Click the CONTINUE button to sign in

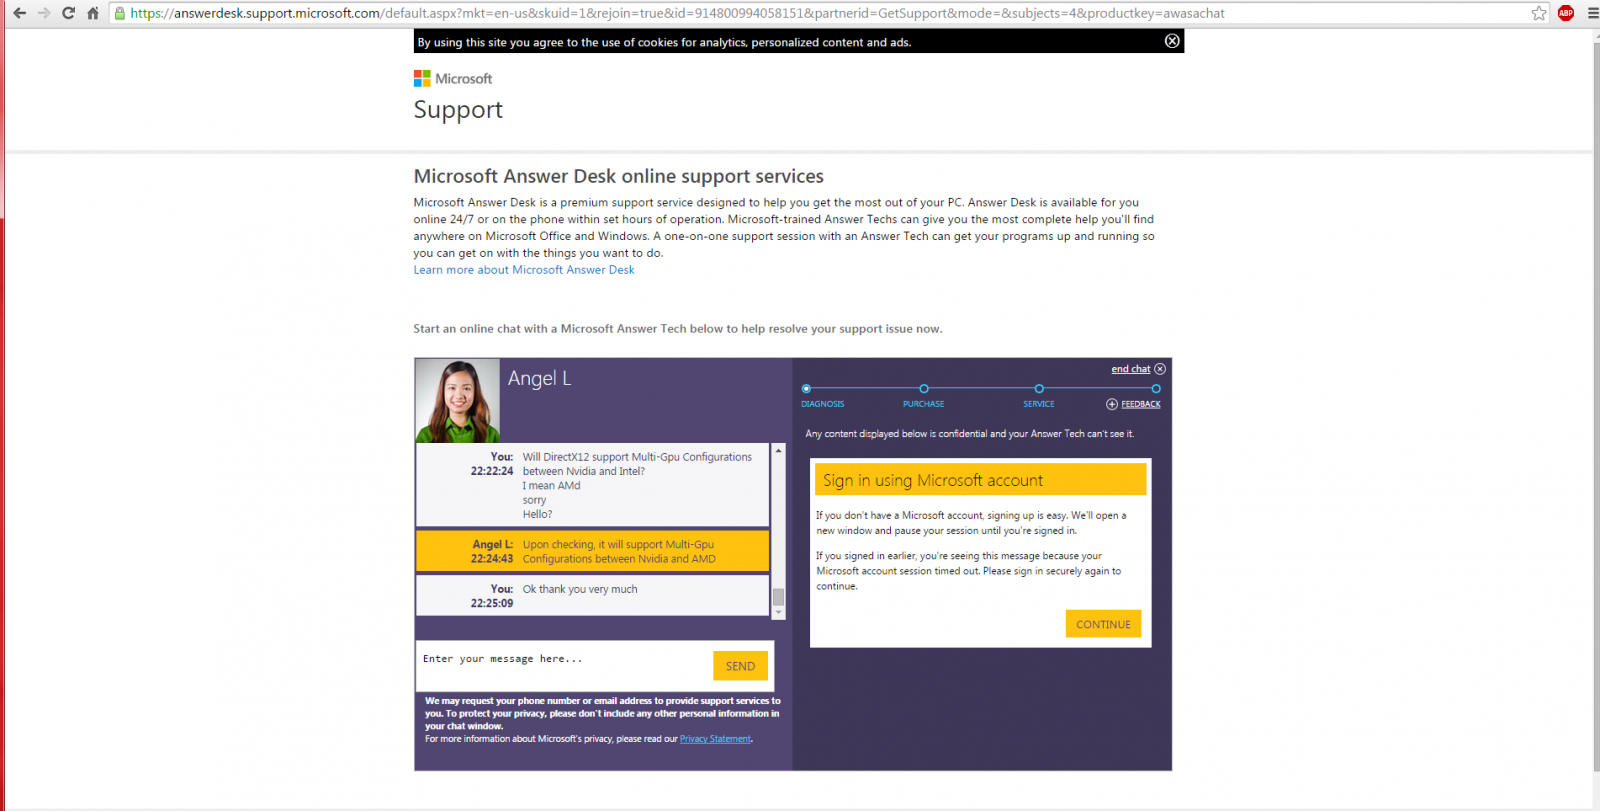click(1103, 624)
